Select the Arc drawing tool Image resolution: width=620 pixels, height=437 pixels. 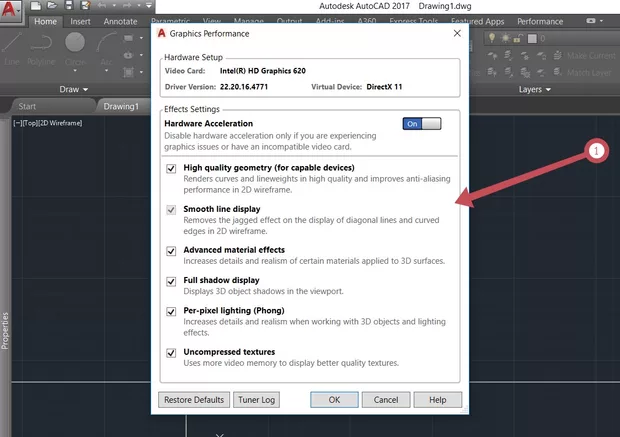pyautogui.click(x=107, y=44)
